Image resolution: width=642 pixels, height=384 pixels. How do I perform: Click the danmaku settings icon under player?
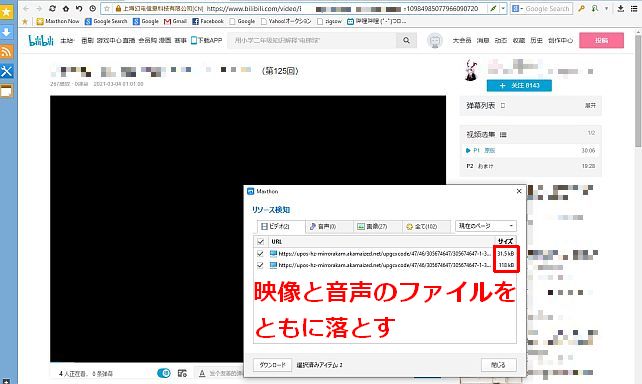click(x=182, y=373)
